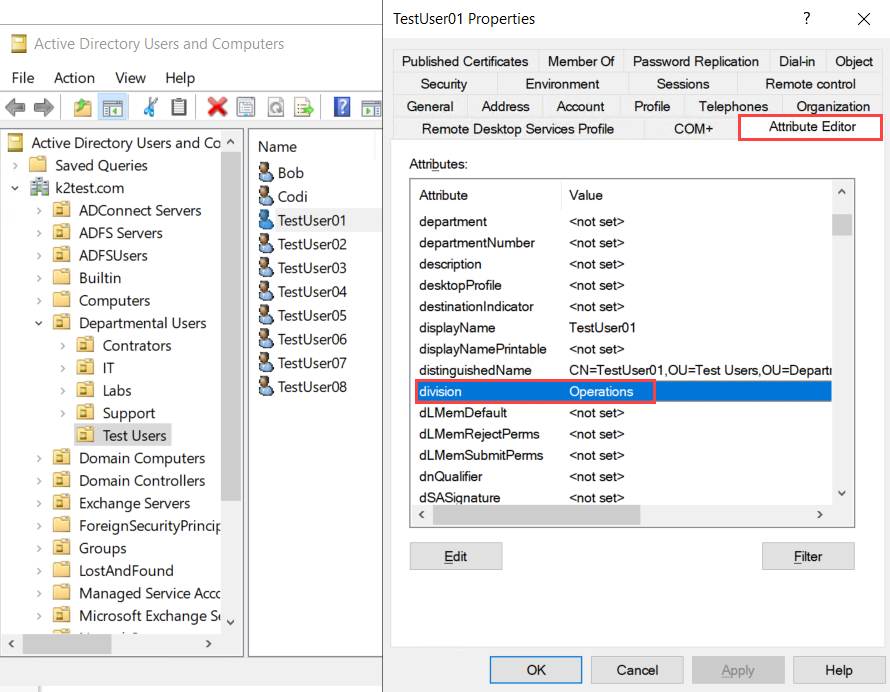Image resolution: width=890 pixels, height=692 pixels.
Task: Switch to the Account tab
Action: pos(580,106)
